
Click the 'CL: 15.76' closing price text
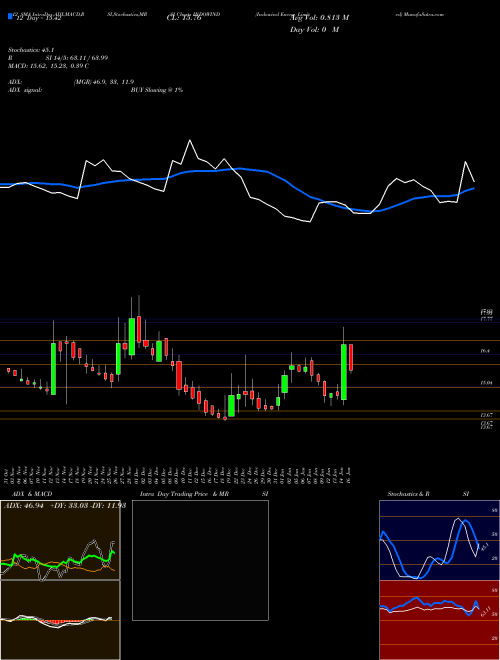(185, 18)
